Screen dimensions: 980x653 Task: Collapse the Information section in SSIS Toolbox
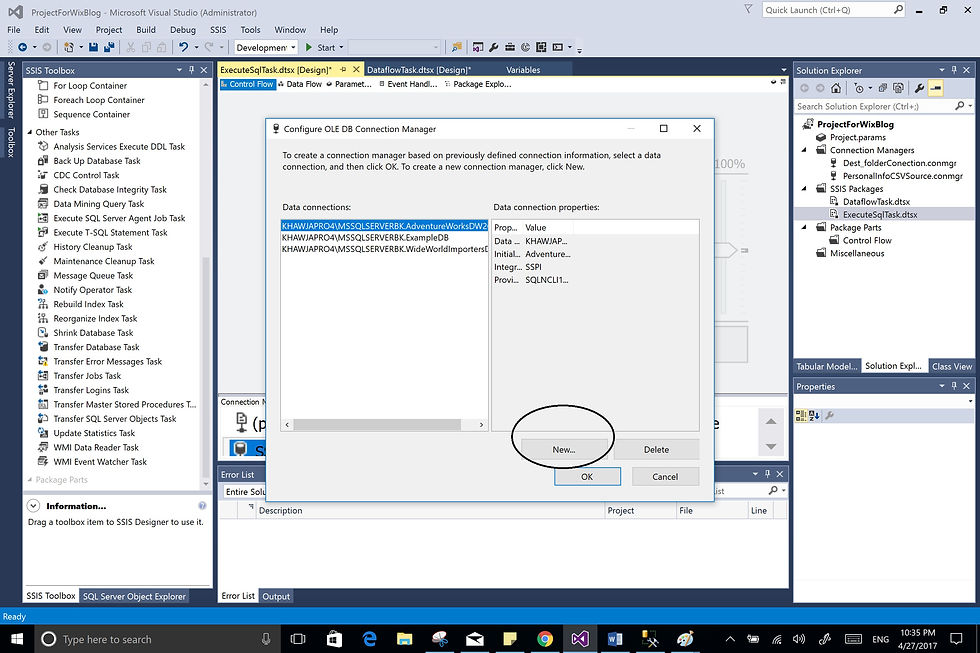pos(34,506)
